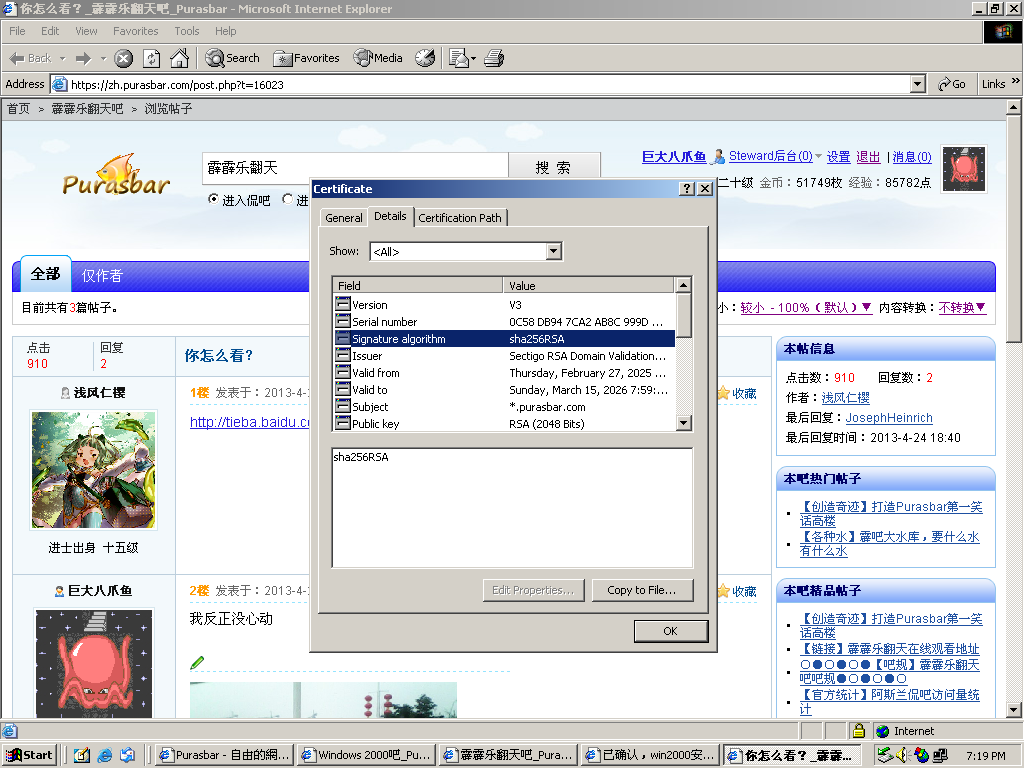Click the Show Desktop quick launch icon

82,755
